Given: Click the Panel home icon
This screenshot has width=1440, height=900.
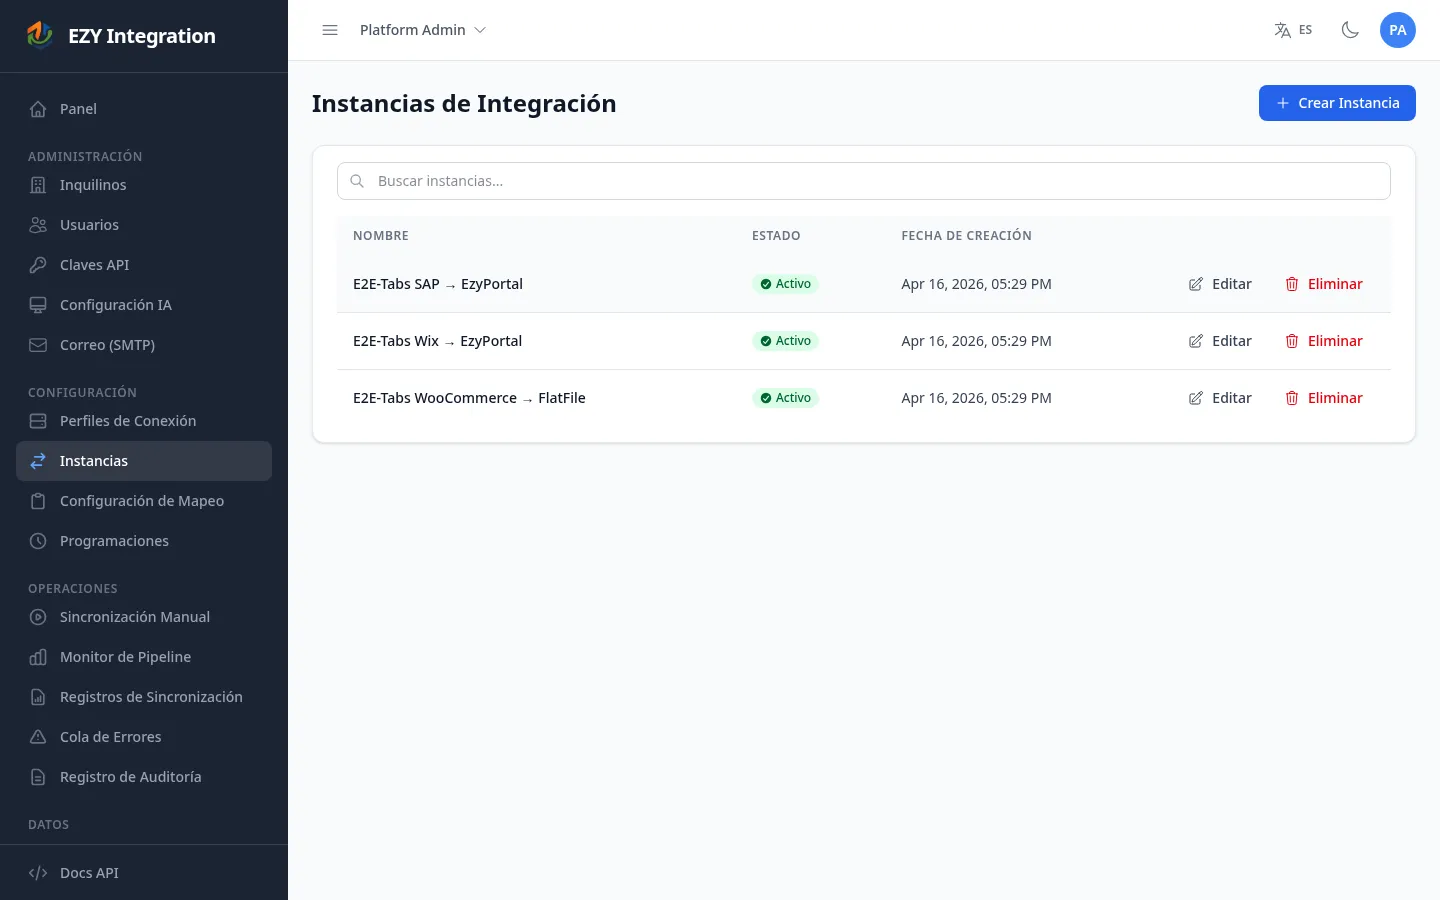Looking at the screenshot, I should (x=38, y=109).
